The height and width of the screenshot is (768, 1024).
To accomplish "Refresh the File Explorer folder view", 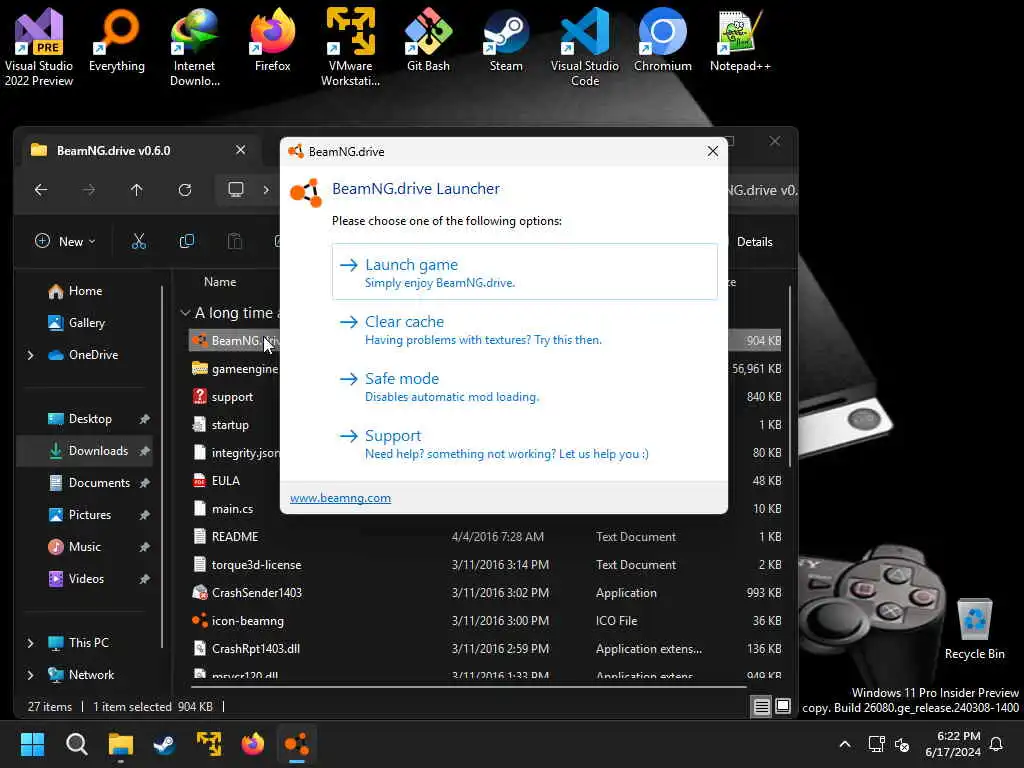I will pyautogui.click(x=185, y=190).
